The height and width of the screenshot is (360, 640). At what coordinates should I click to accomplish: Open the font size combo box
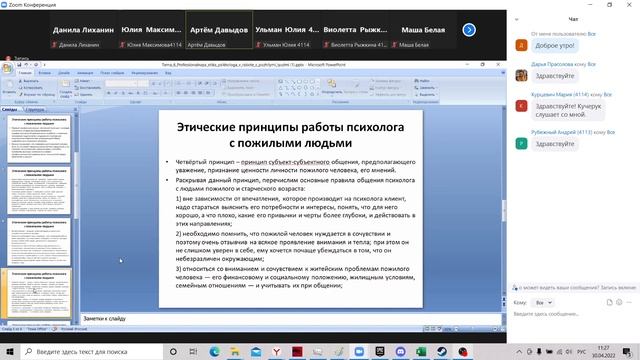tap(143, 83)
